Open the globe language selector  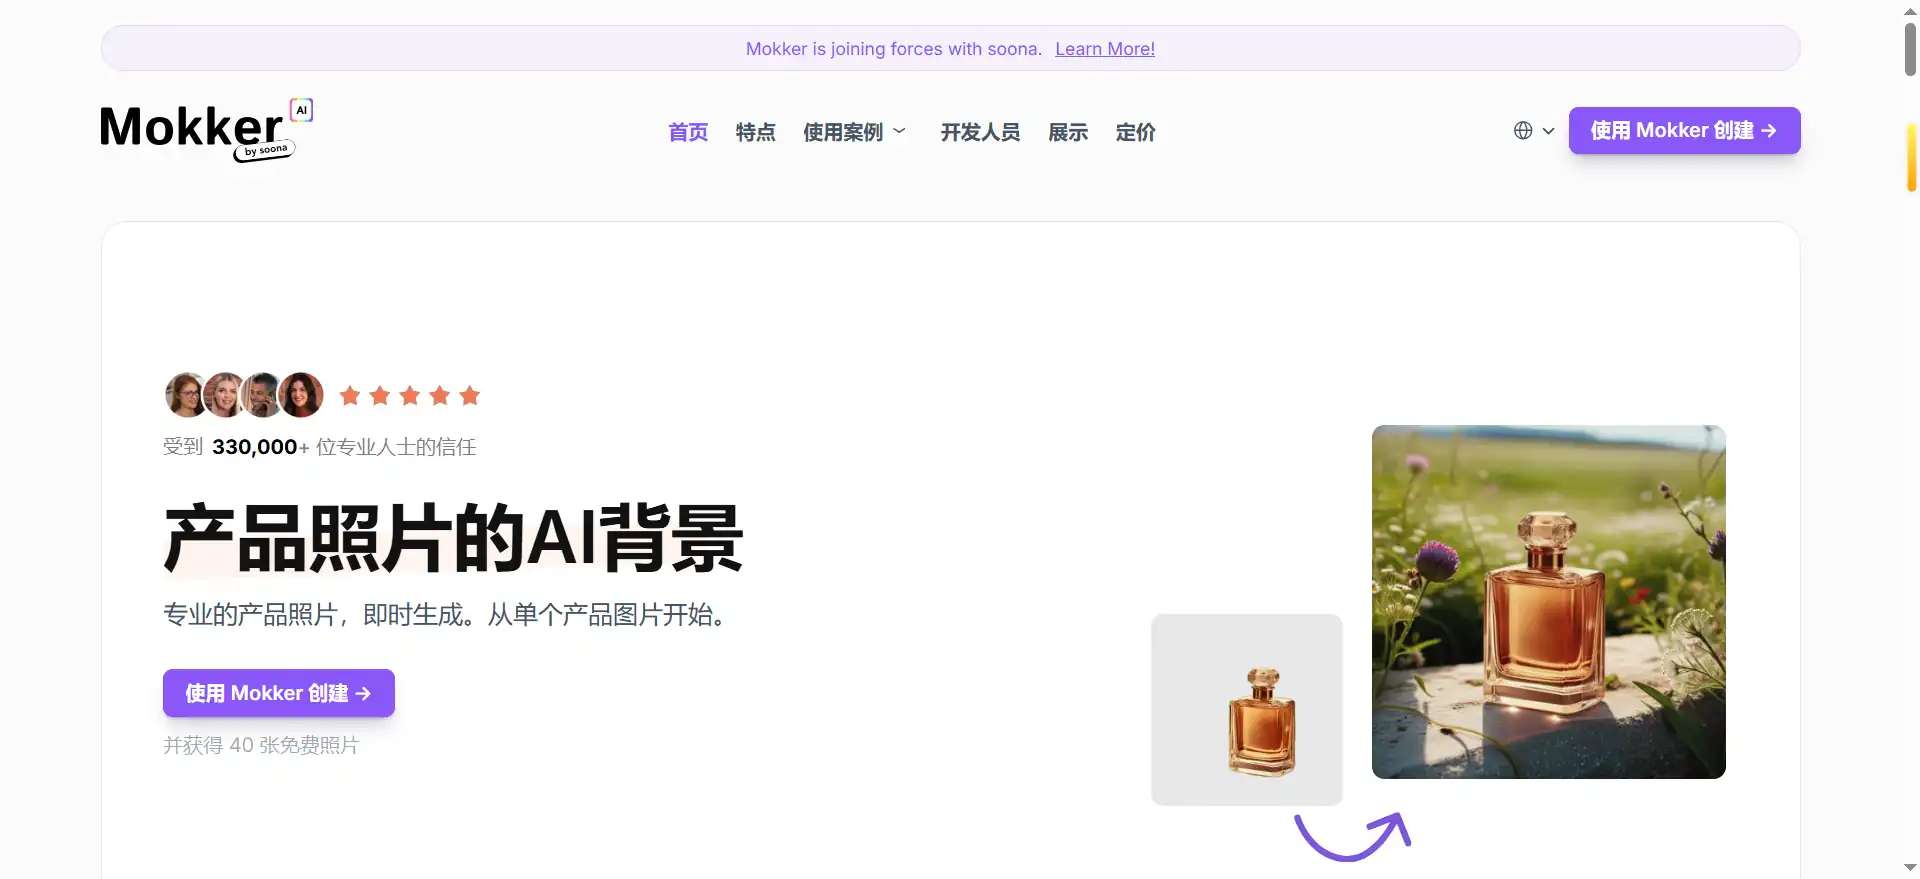pyautogui.click(x=1523, y=131)
